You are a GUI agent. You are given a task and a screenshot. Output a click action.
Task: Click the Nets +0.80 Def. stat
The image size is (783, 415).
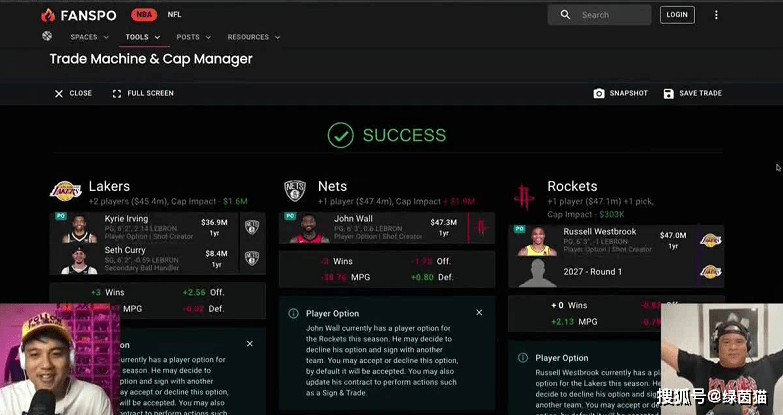click(x=432, y=277)
